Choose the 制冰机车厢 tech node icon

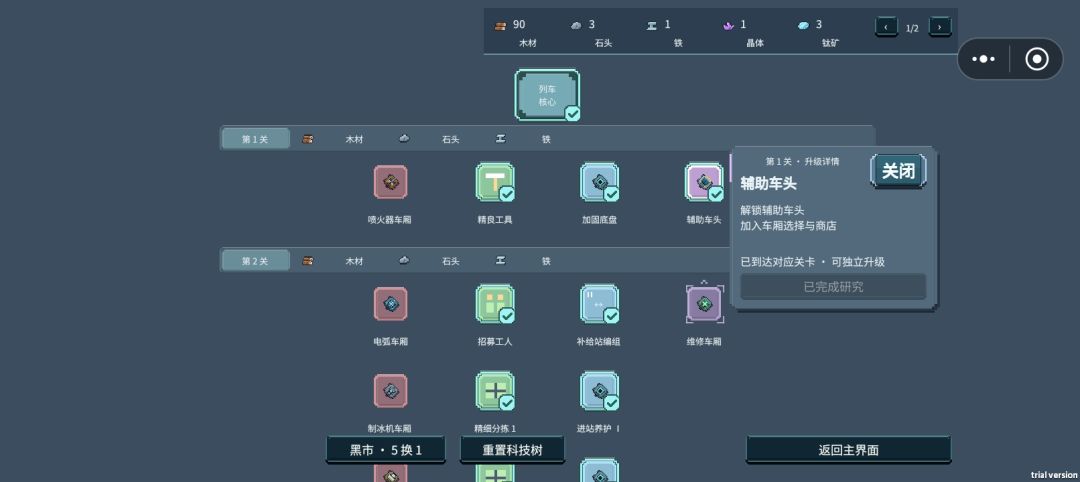pos(391,390)
